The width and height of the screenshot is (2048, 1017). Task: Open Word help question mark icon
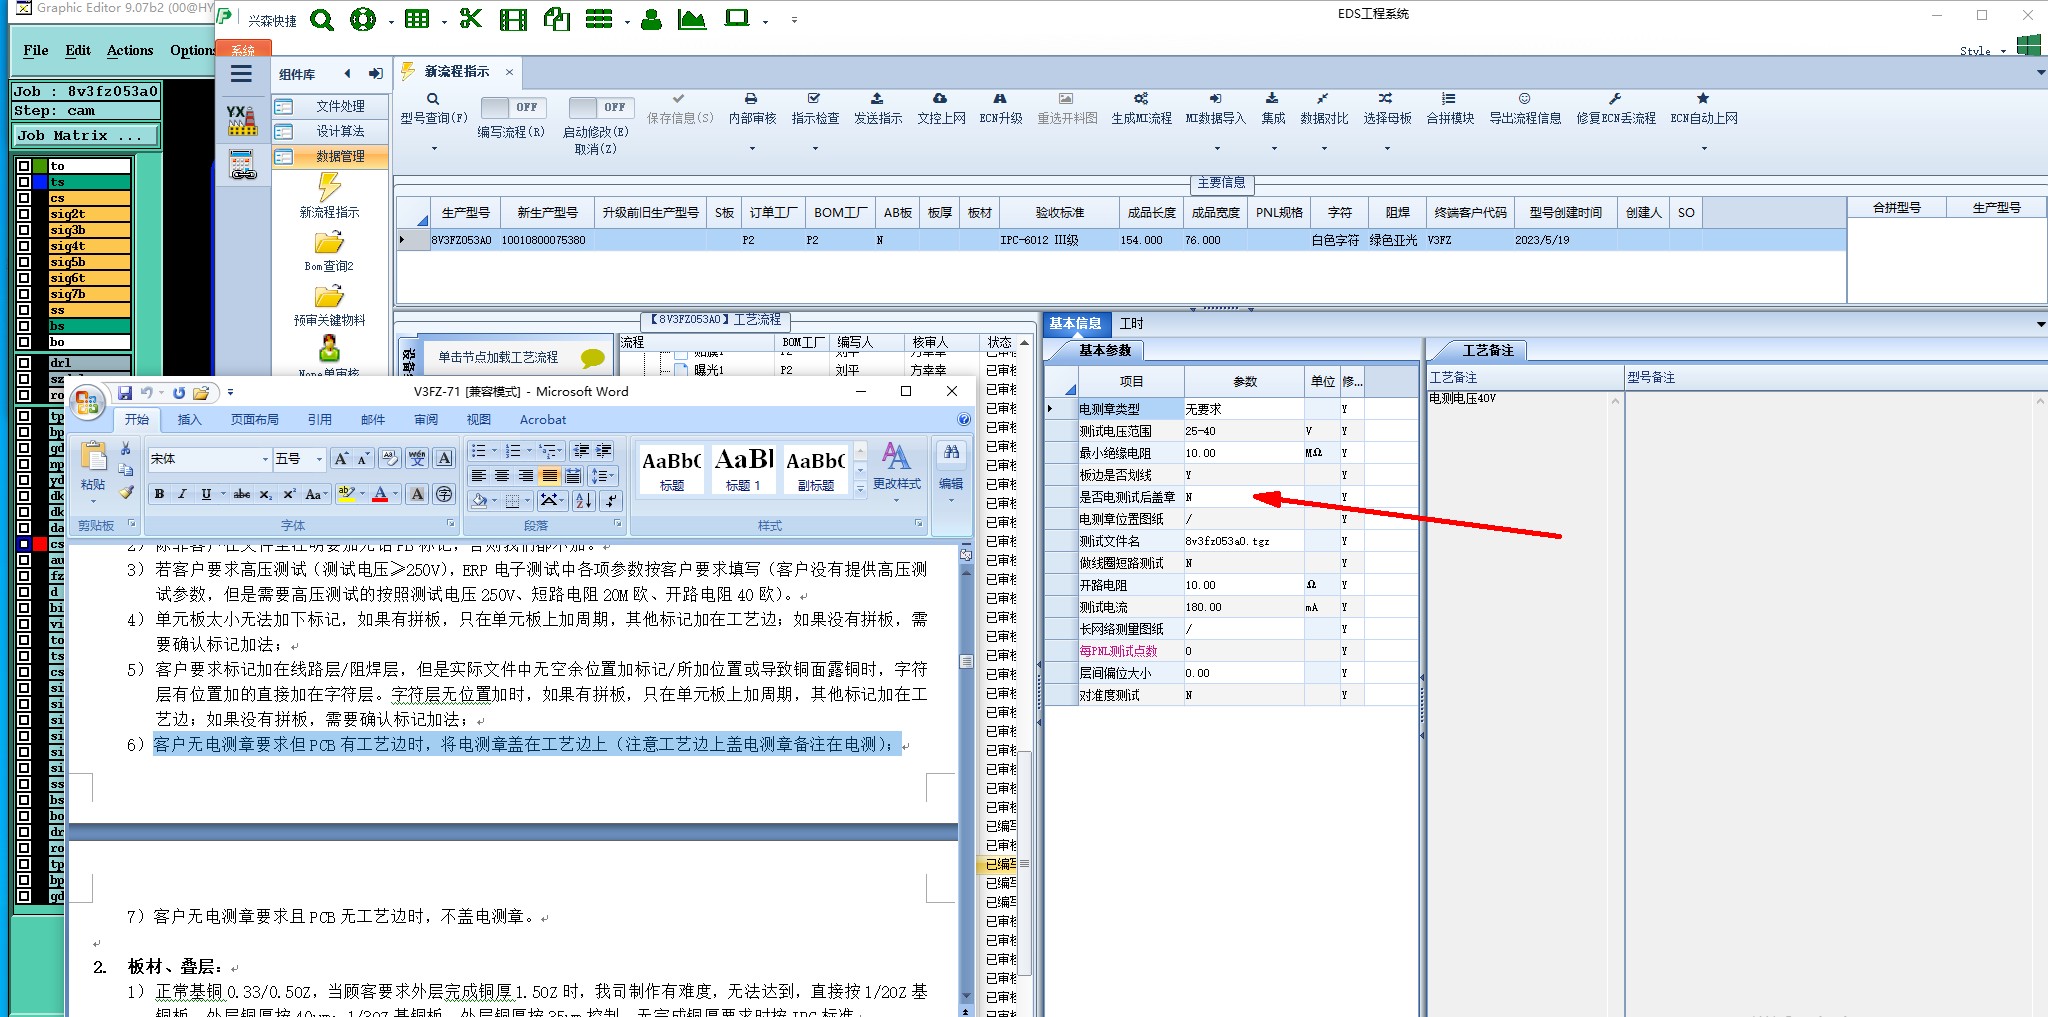pyautogui.click(x=964, y=420)
